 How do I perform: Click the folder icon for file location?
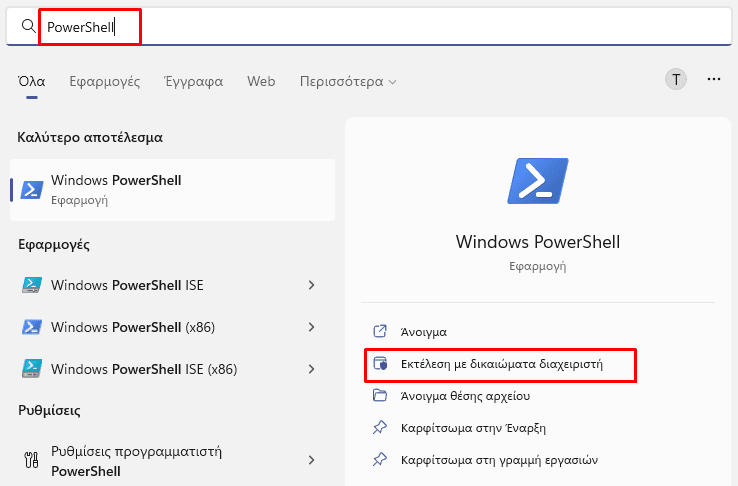click(x=380, y=395)
